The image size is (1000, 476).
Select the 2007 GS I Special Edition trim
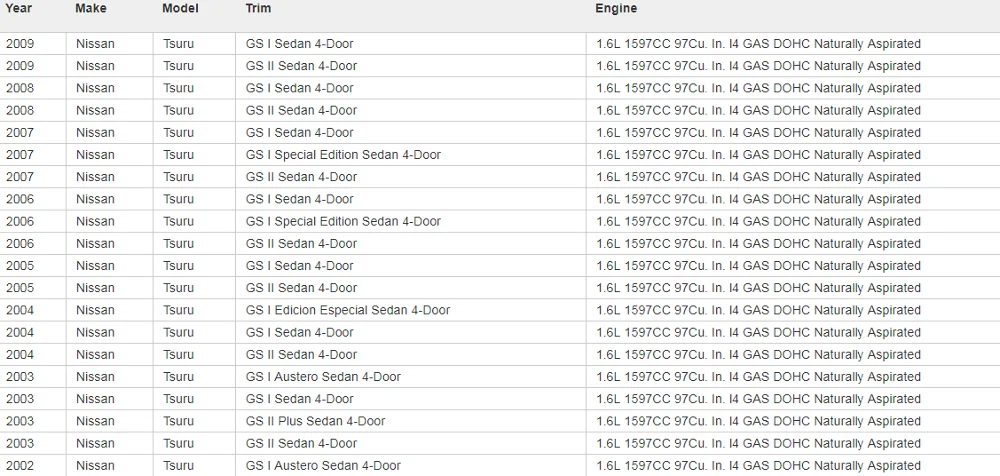(x=343, y=155)
